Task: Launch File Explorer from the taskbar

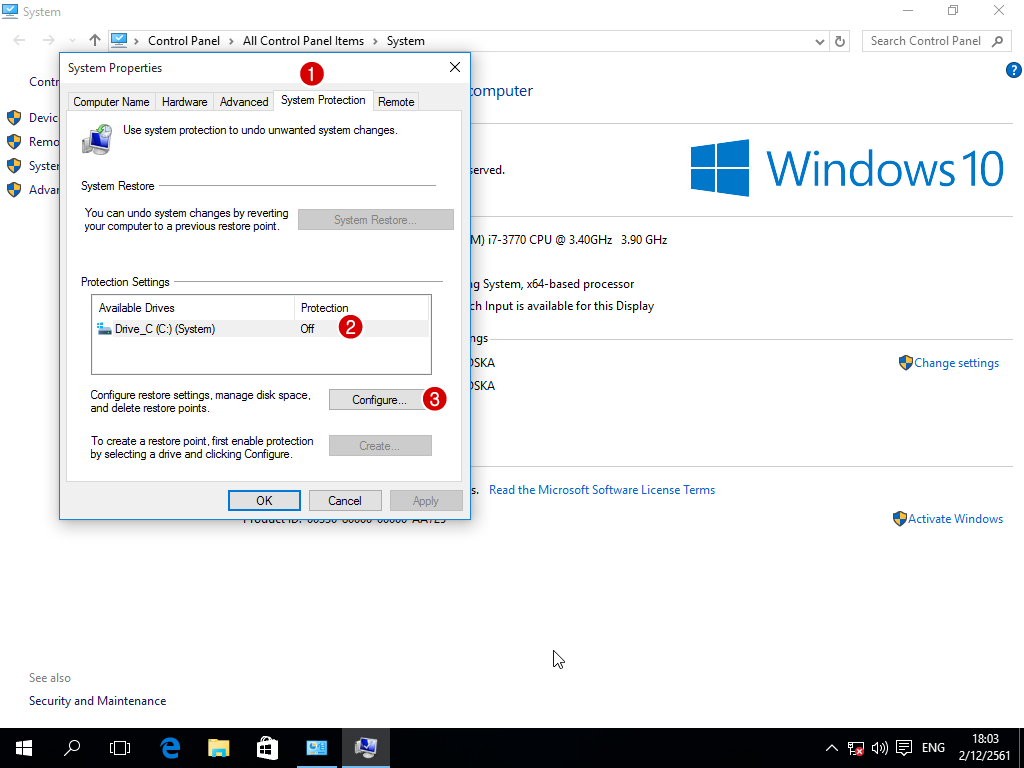Action: [218, 747]
